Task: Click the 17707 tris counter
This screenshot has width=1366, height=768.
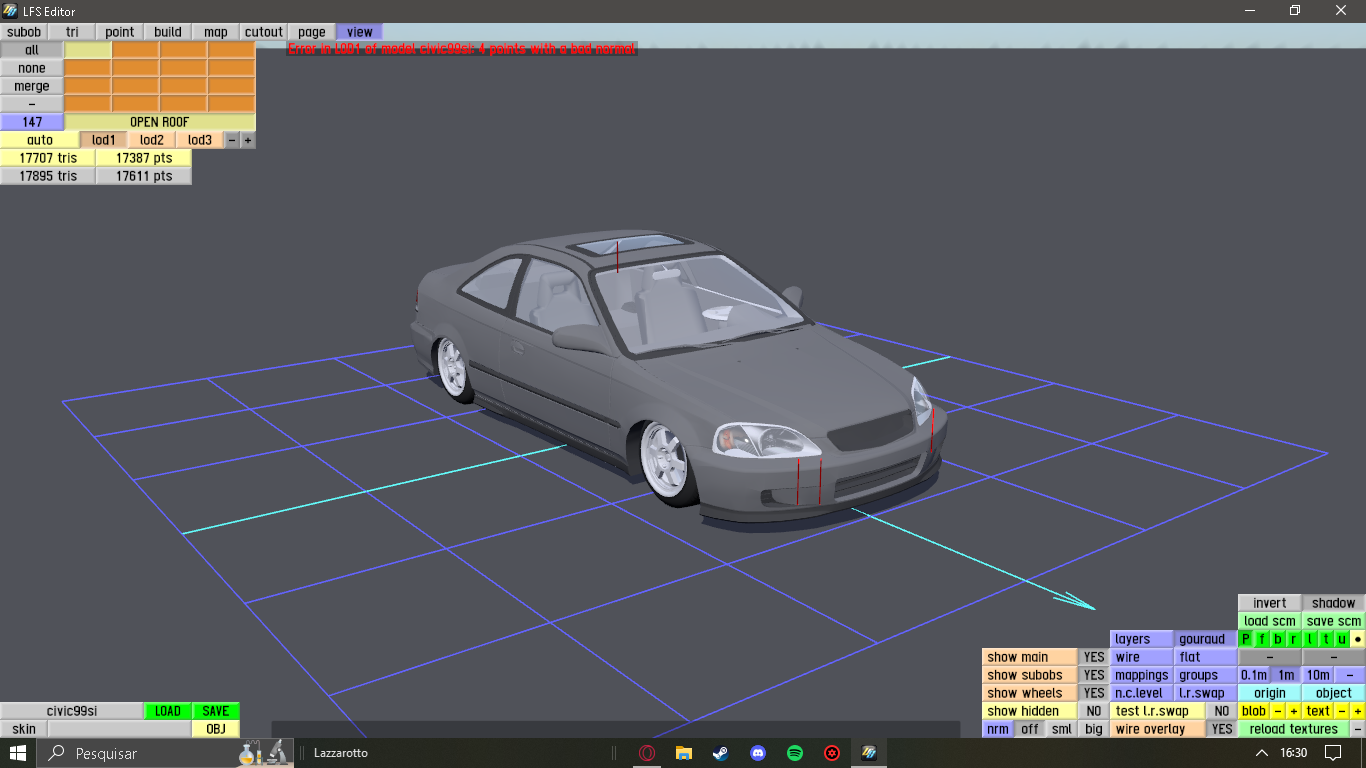Action: point(48,158)
